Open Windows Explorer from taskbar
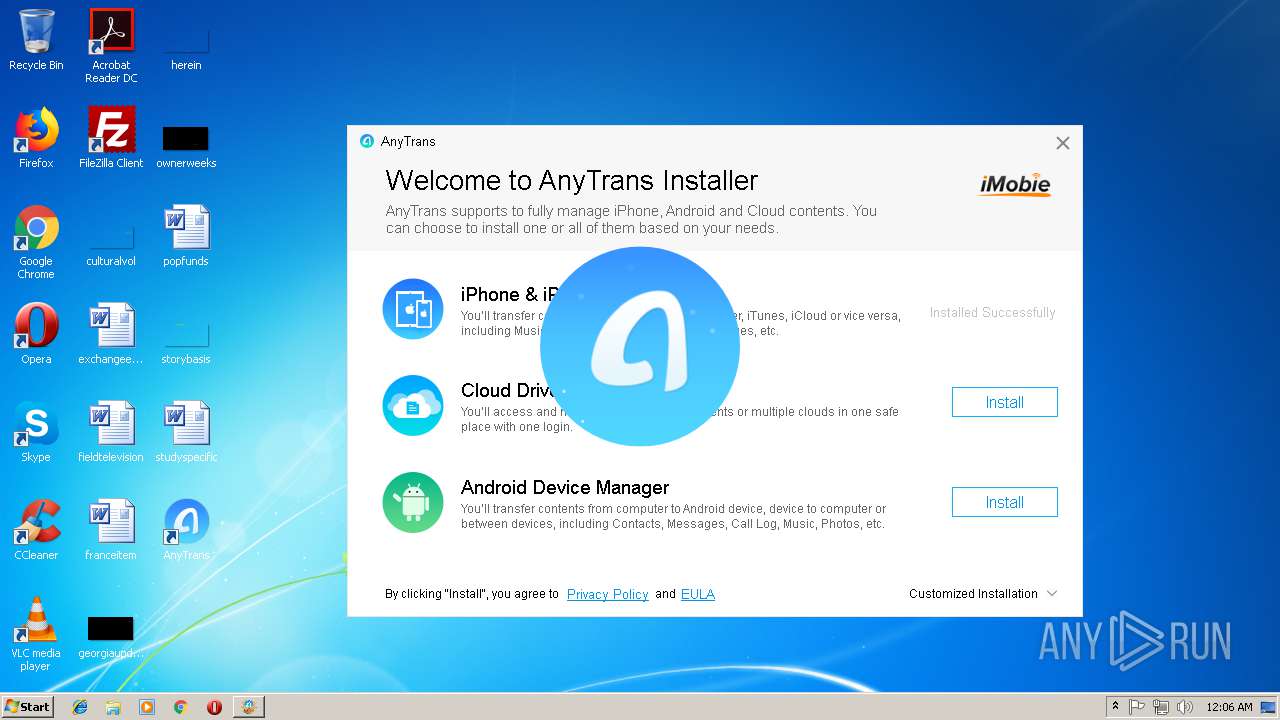The height and width of the screenshot is (720, 1280). point(113,707)
